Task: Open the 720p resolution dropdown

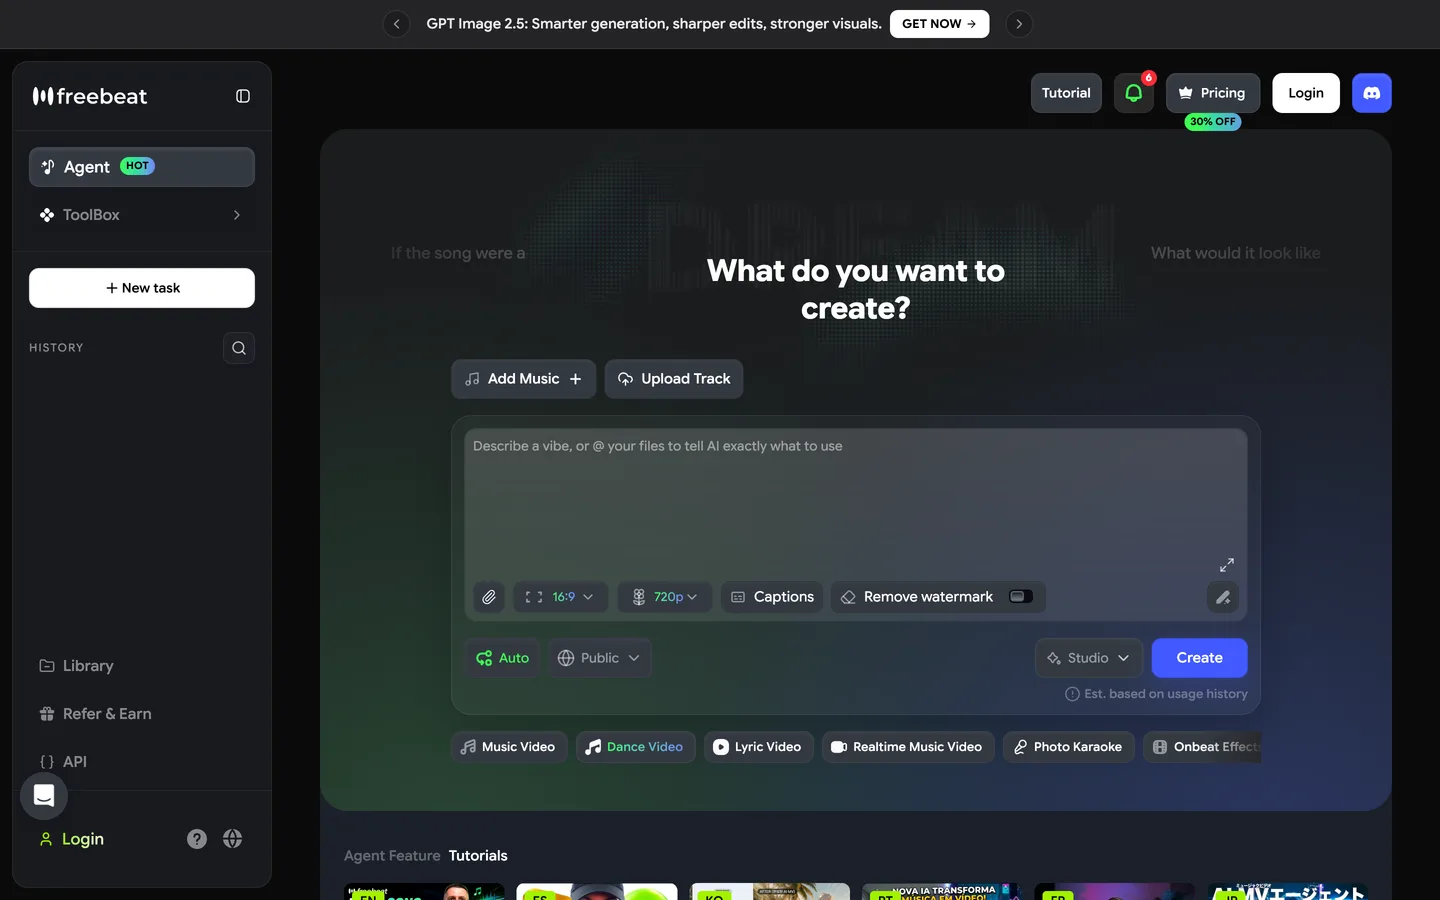Action: [665, 597]
